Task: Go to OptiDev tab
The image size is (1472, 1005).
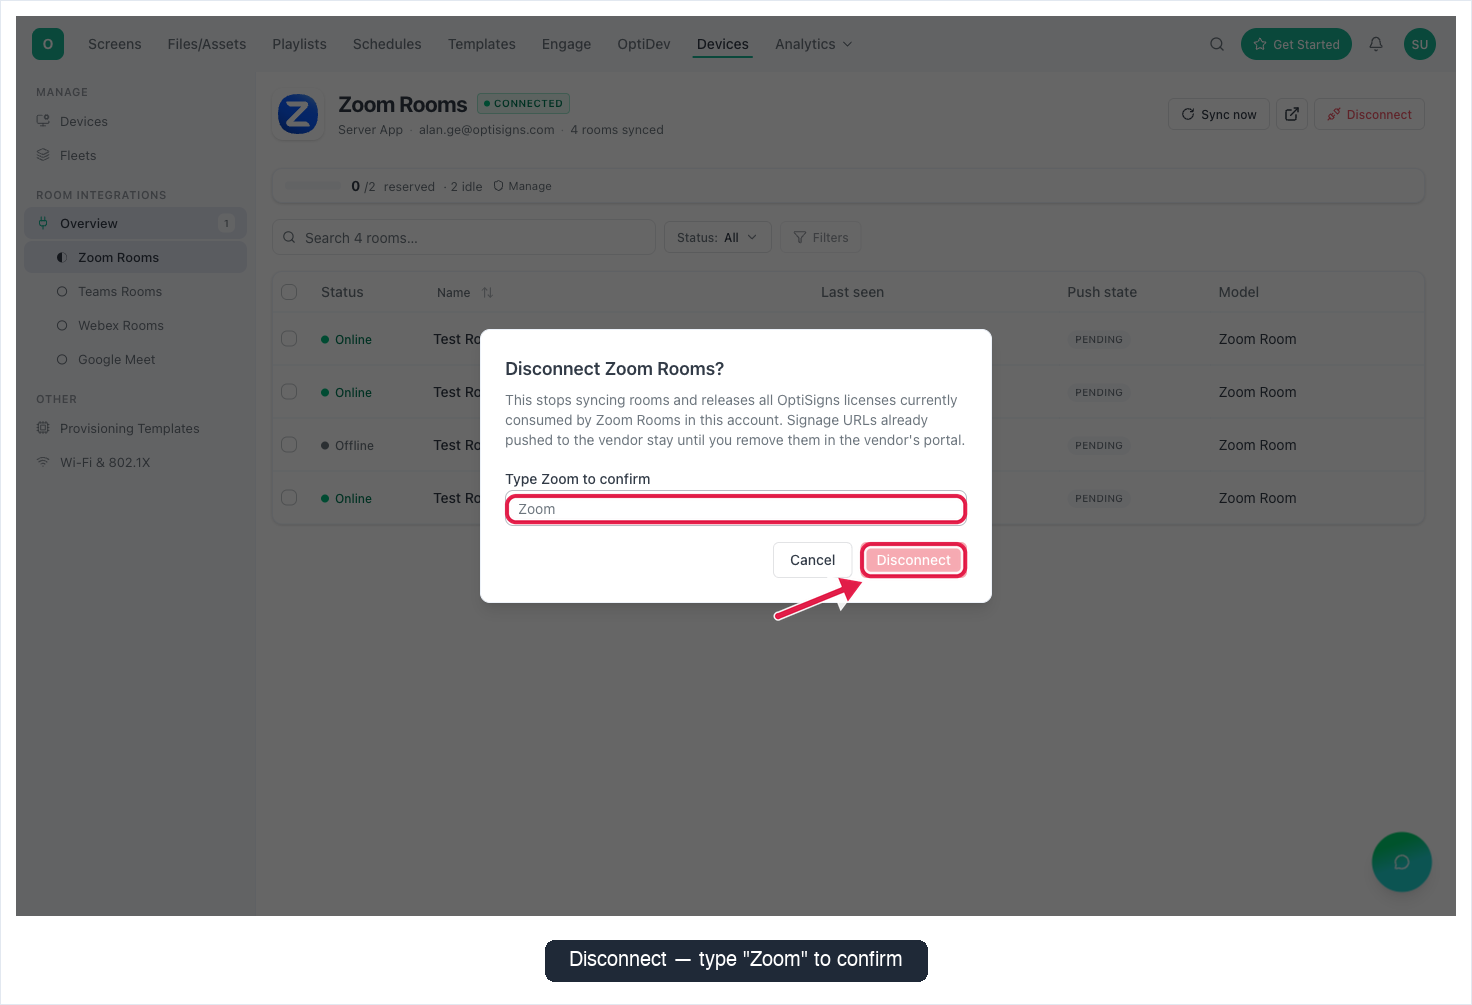Action: (x=644, y=44)
